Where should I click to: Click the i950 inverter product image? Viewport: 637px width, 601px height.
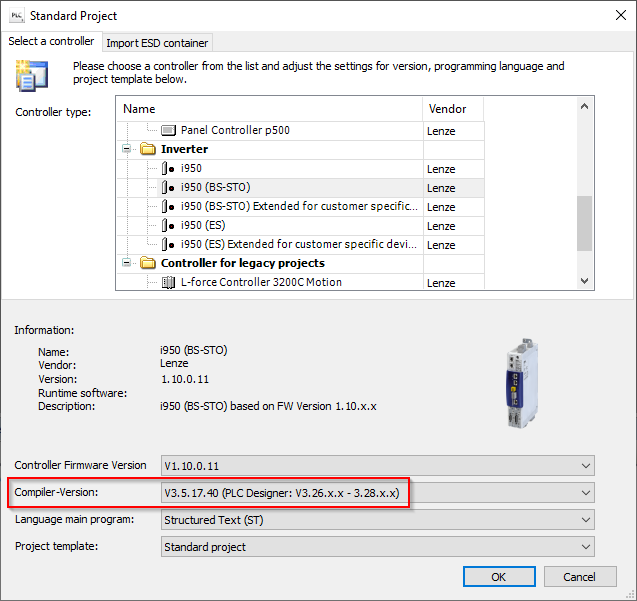click(523, 383)
